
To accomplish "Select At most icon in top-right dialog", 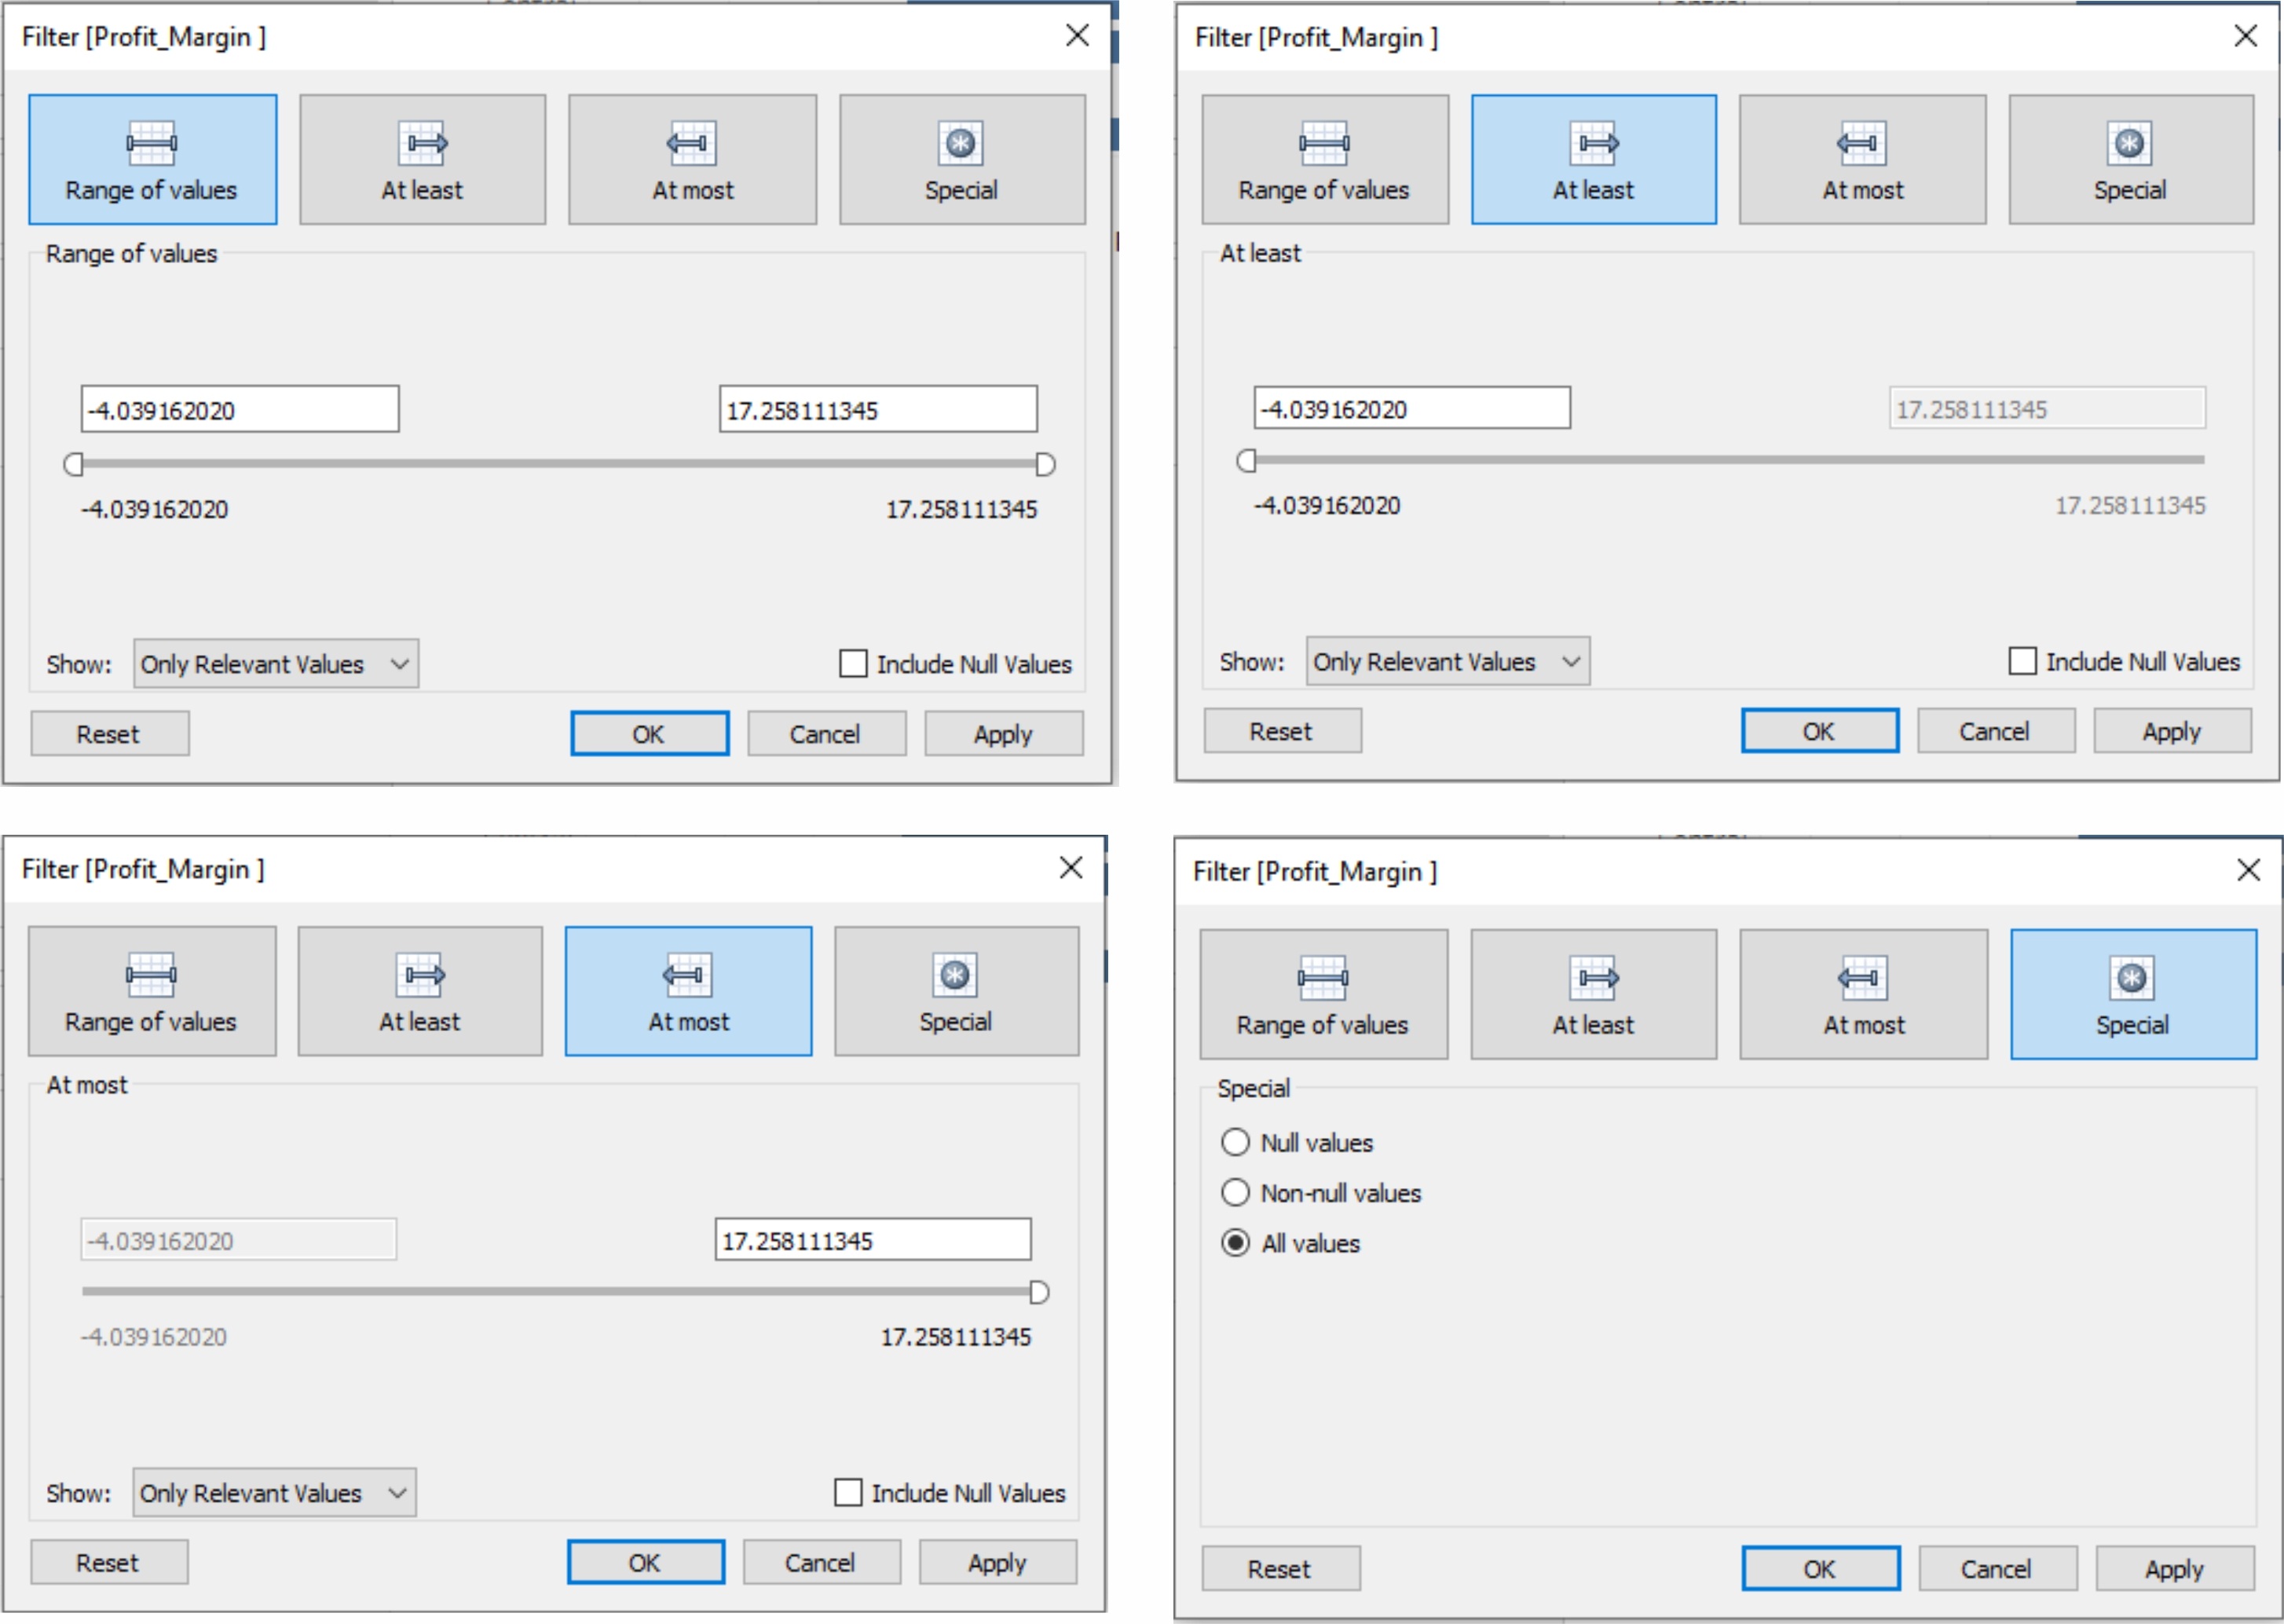I will tap(1863, 160).
